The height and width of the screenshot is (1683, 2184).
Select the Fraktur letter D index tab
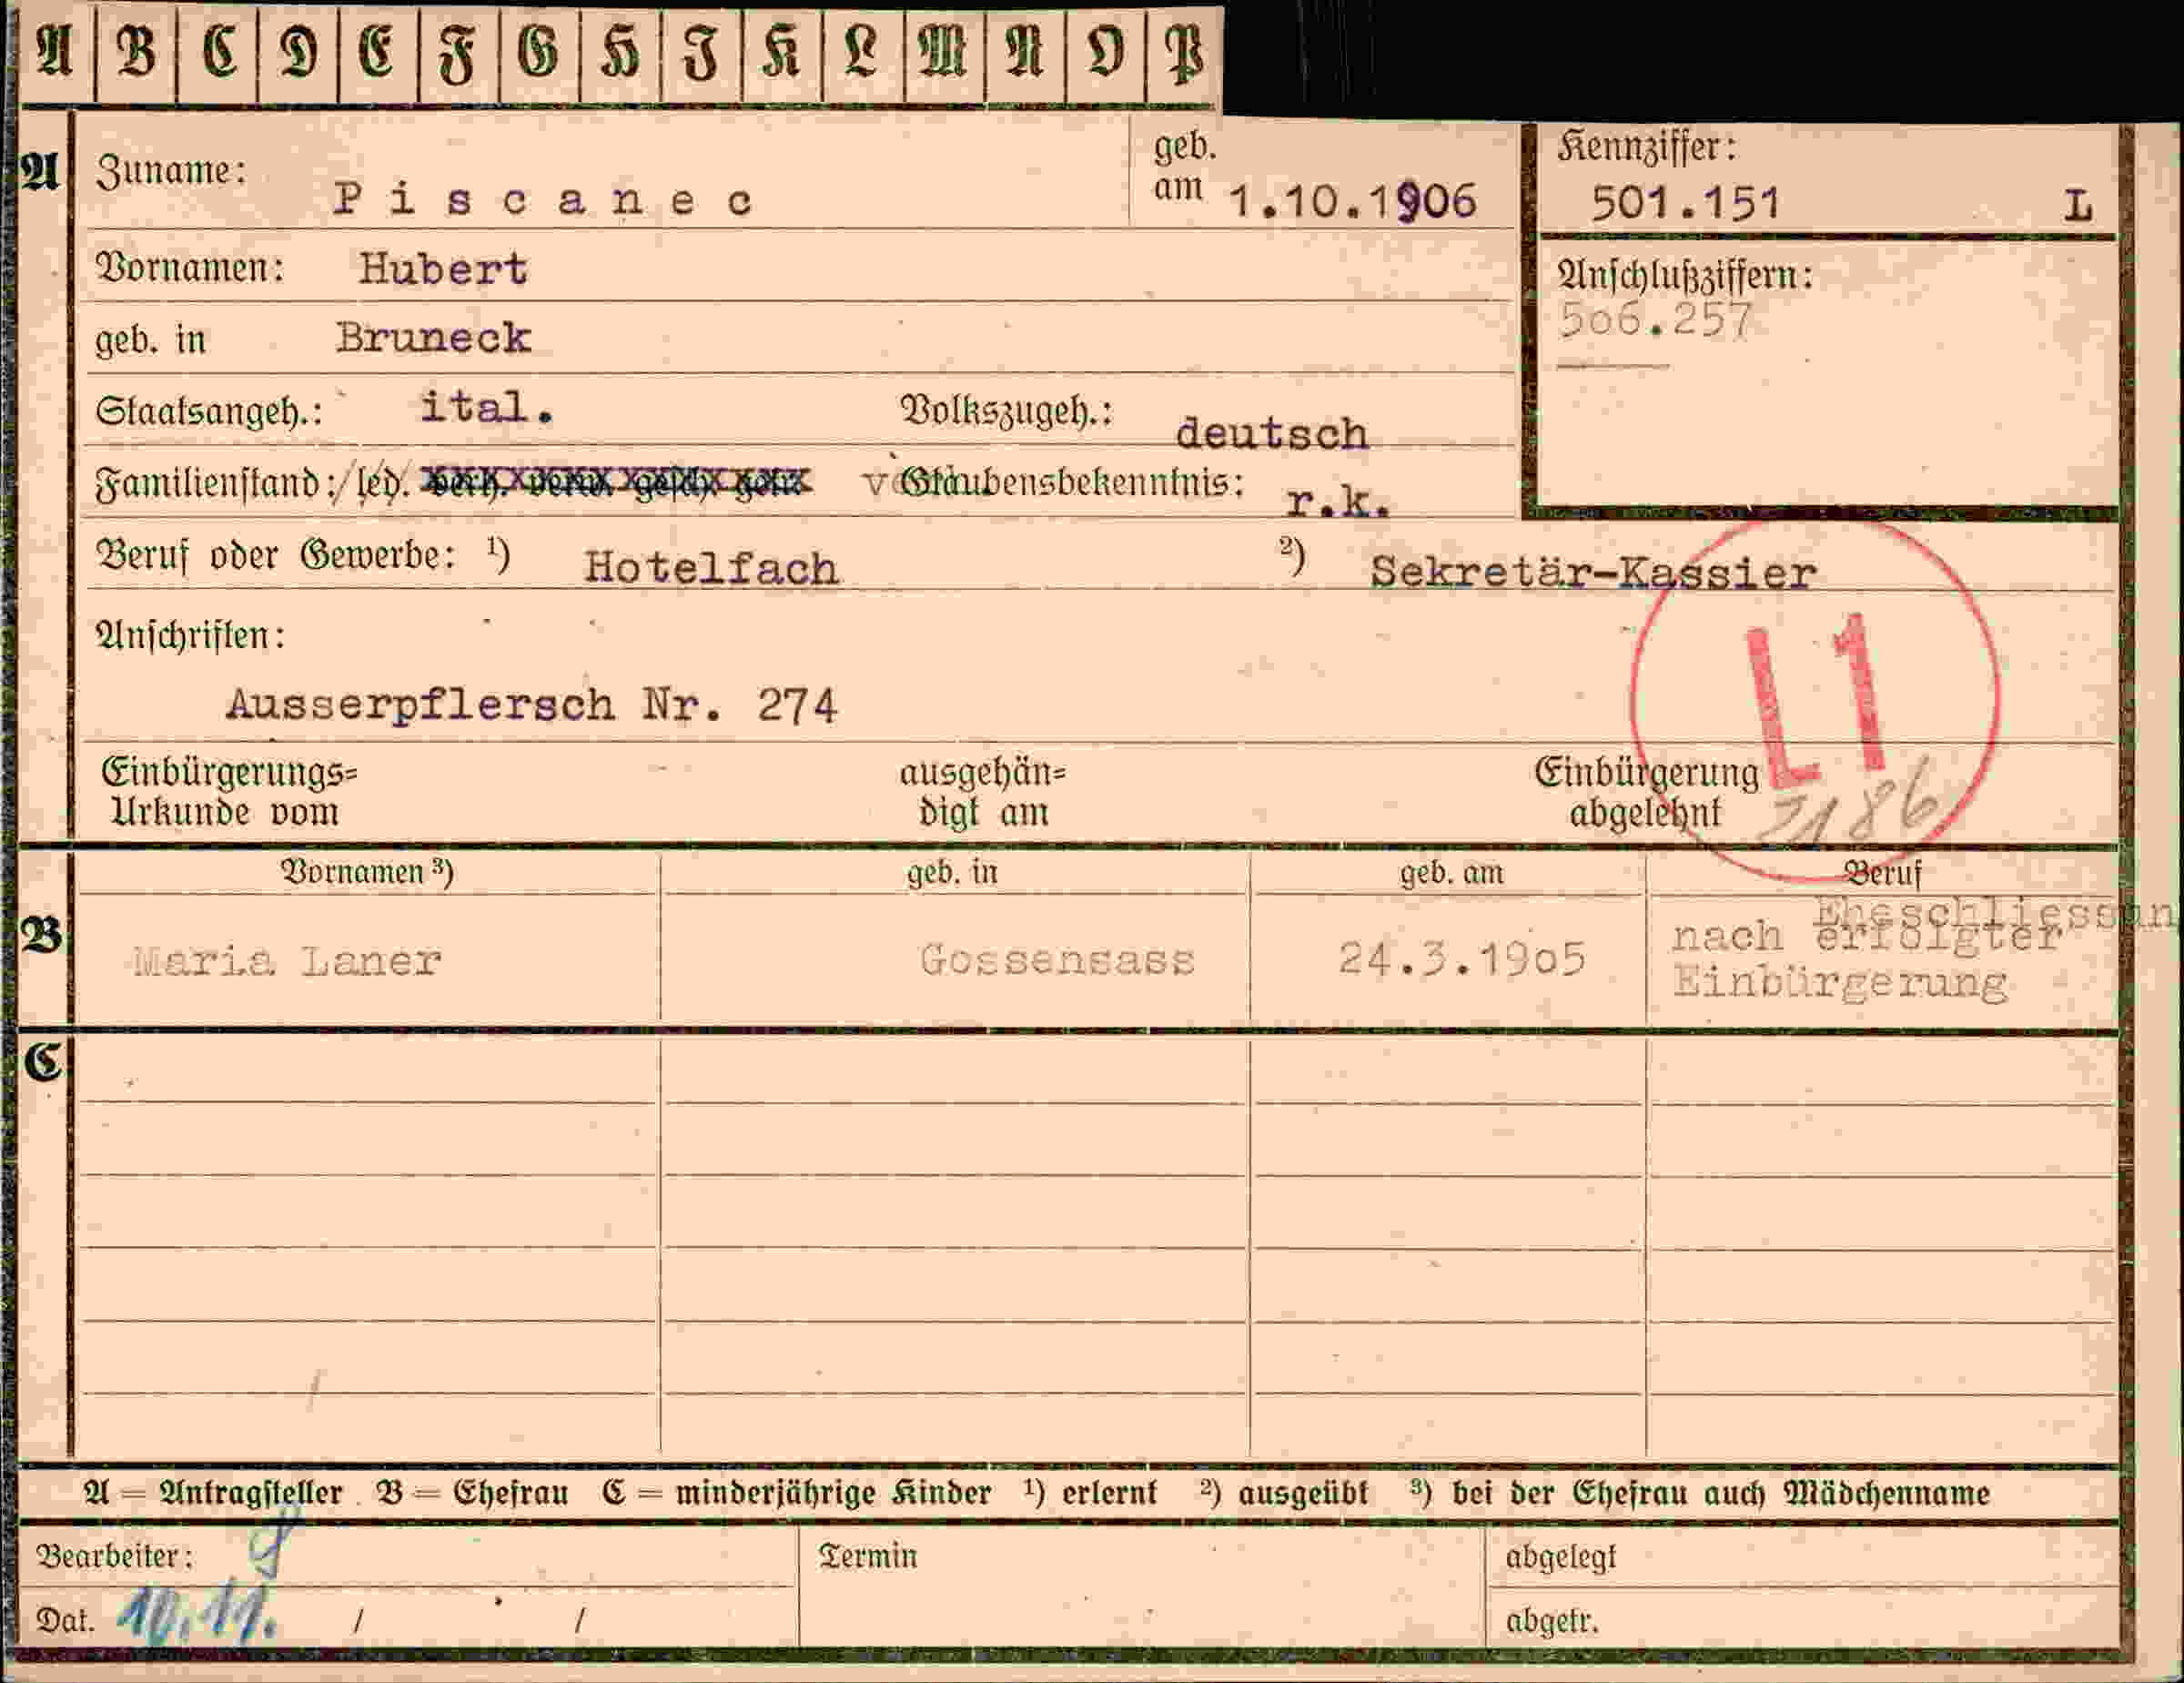[298, 54]
